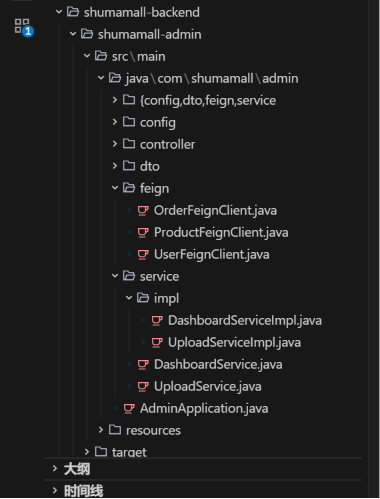Collapse the feign folder chevron
The image size is (380, 499).
pos(115,188)
